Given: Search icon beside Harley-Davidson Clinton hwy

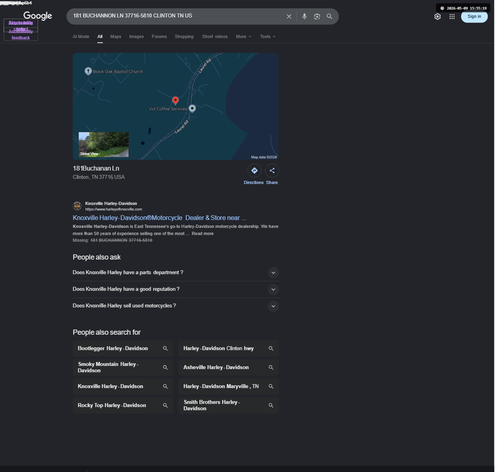Looking at the screenshot, I should pyautogui.click(x=271, y=348).
